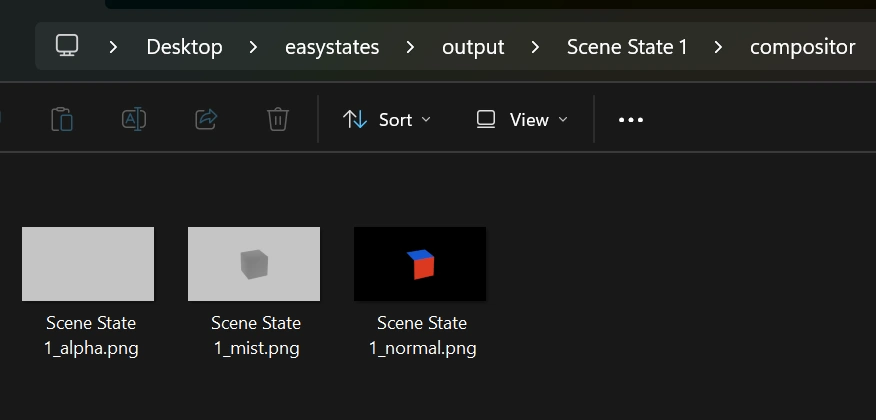Click the Paste clipboard icon
This screenshot has height=420, width=876.
pyautogui.click(x=62, y=119)
